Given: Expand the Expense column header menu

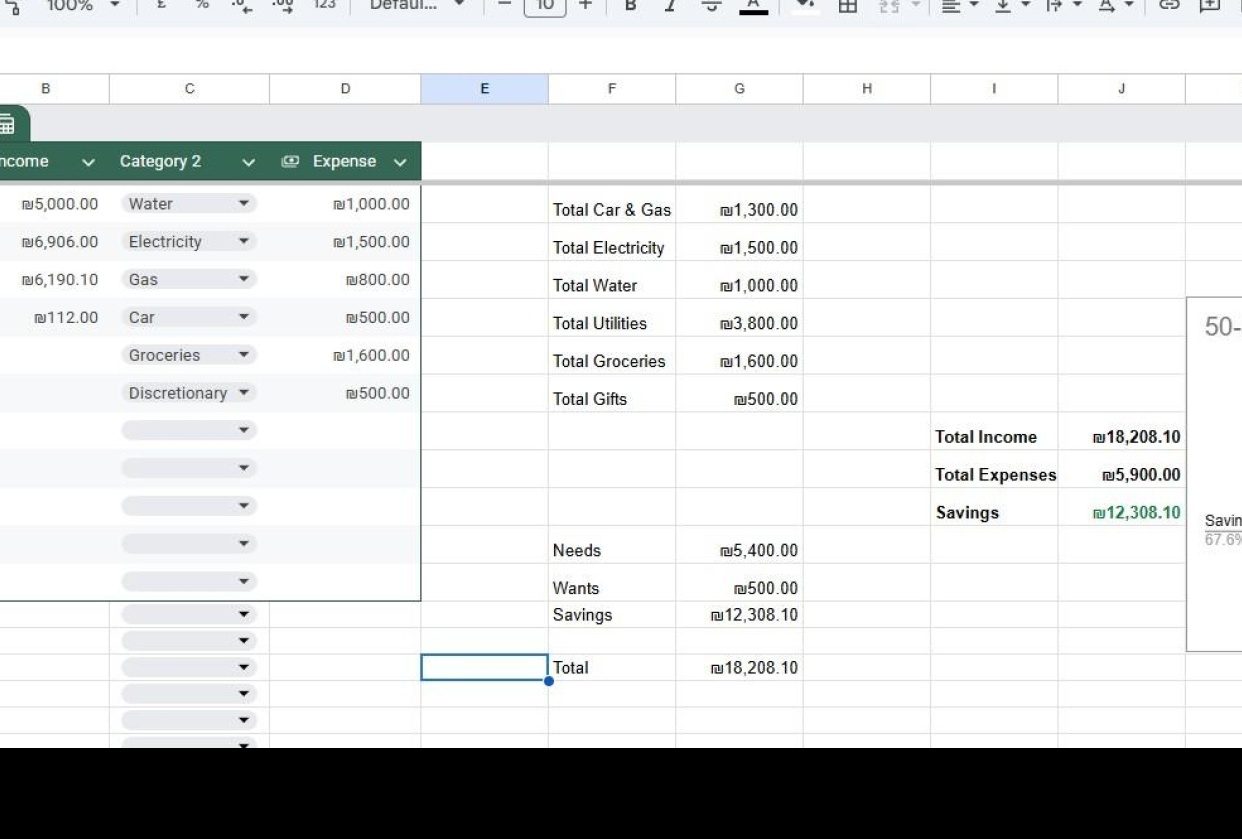Looking at the screenshot, I should 400,162.
